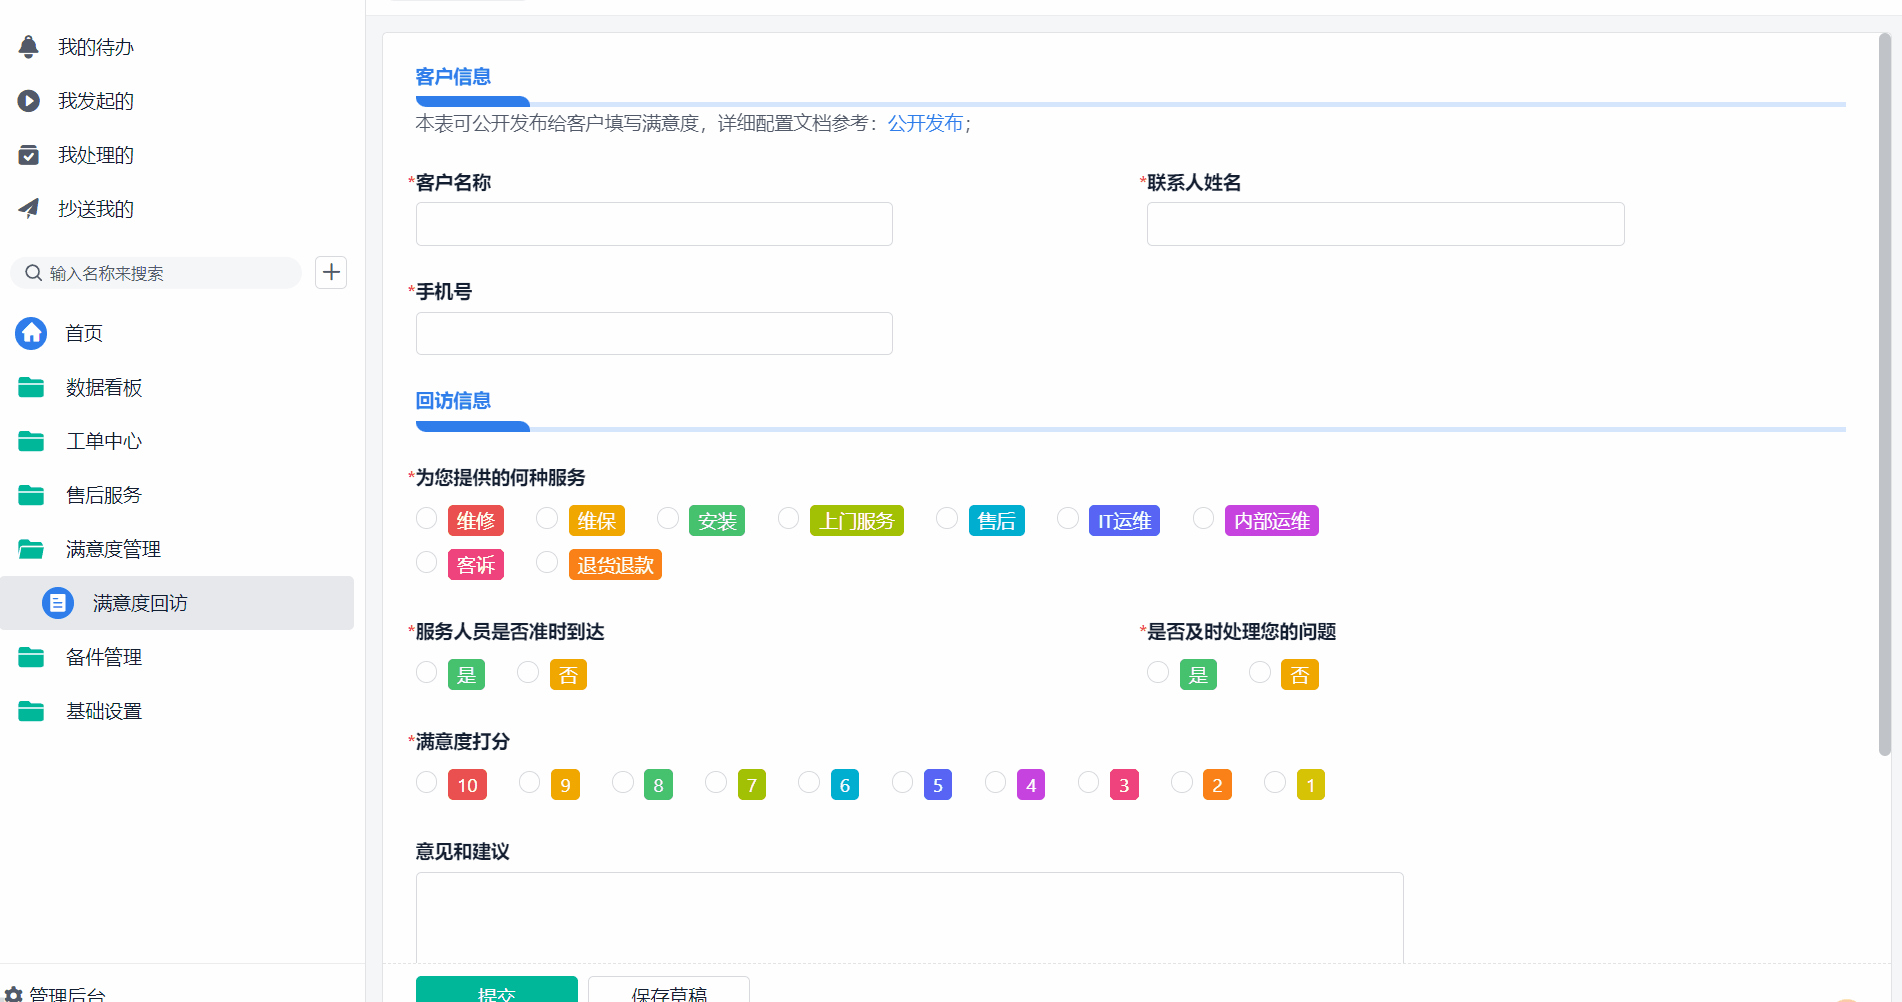The width and height of the screenshot is (1902, 1002).
Task: Click the bell icon beside 我的待办
Action: [29, 47]
